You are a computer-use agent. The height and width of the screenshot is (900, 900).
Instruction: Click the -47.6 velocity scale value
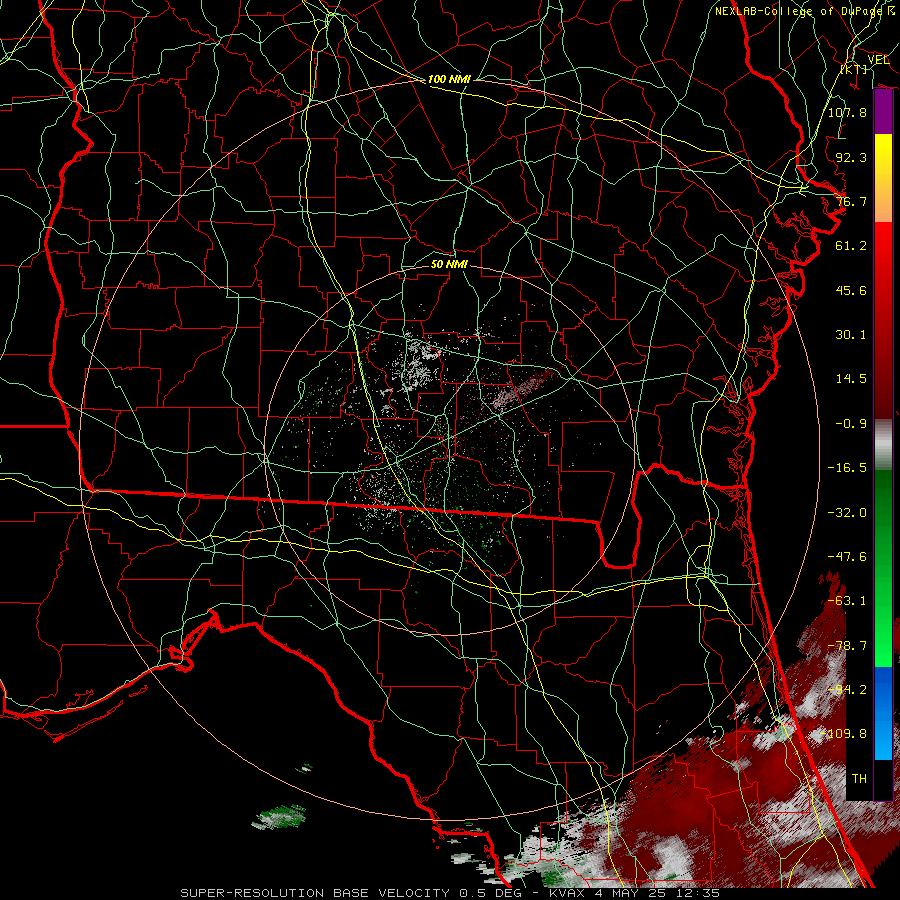coord(847,557)
